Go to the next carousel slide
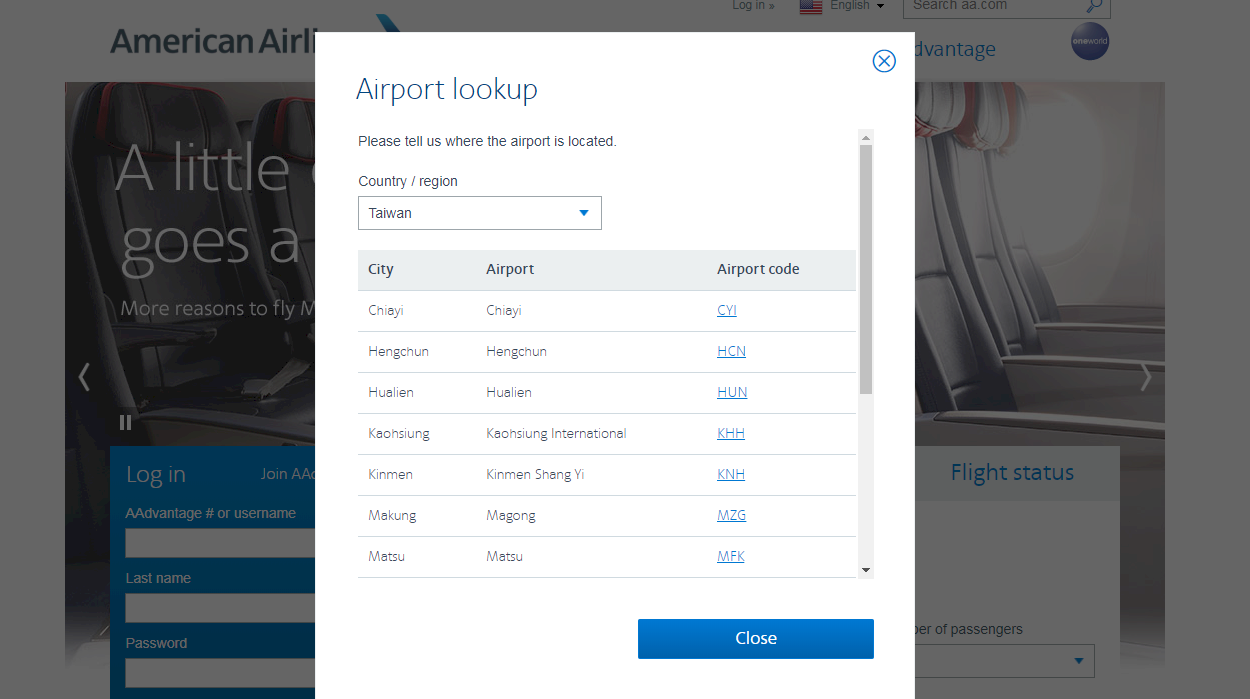The image size is (1250, 699). (1146, 377)
